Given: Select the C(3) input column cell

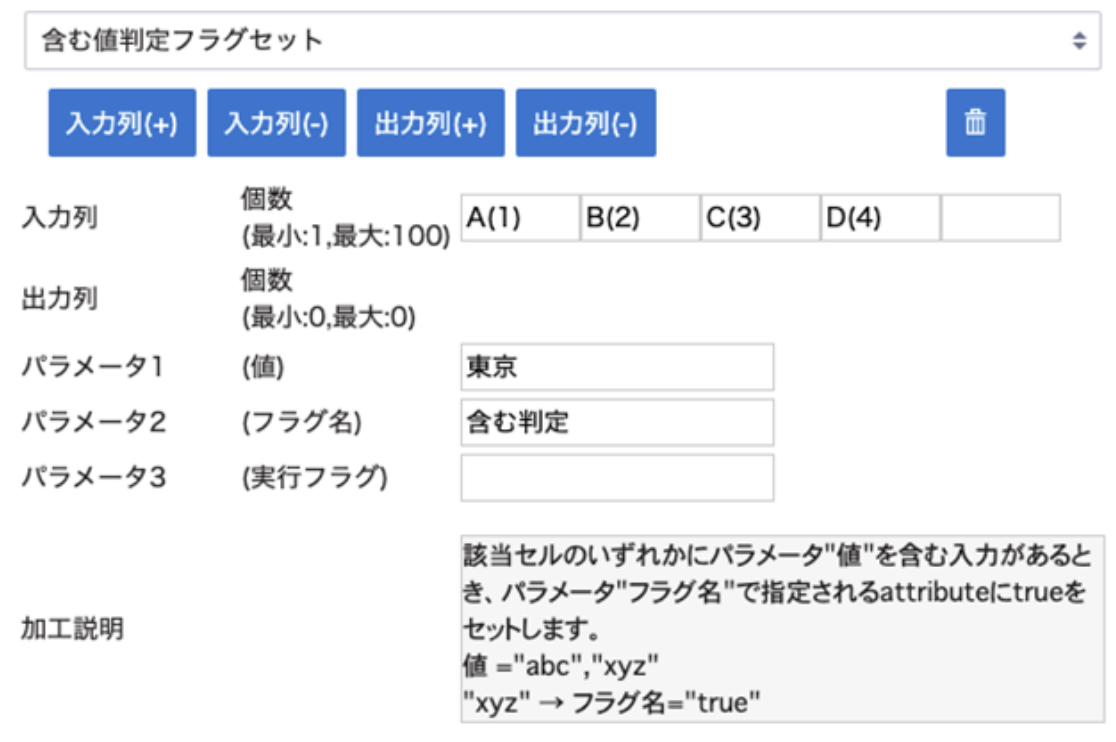Looking at the screenshot, I should [x=760, y=218].
